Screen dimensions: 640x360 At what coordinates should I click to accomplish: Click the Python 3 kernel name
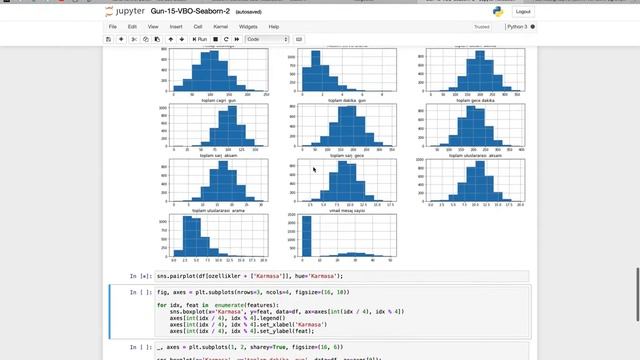[x=517, y=27]
